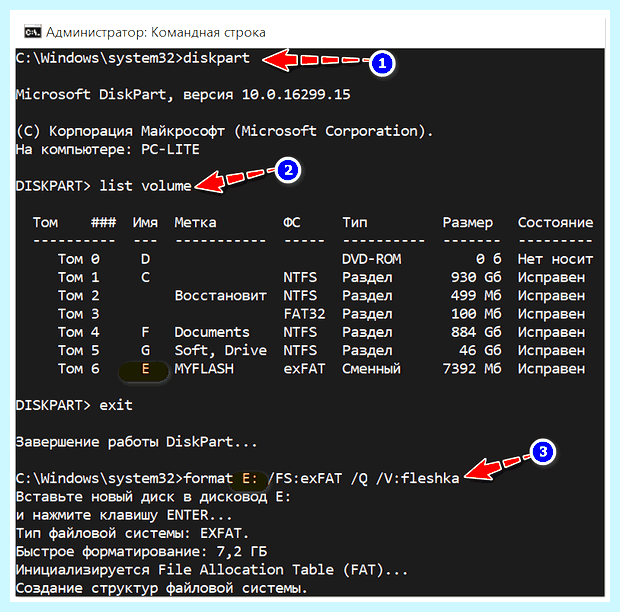Click the highlighted E: in the format command
The image size is (620, 612).
pyautogui.click(x=250, y=479)
